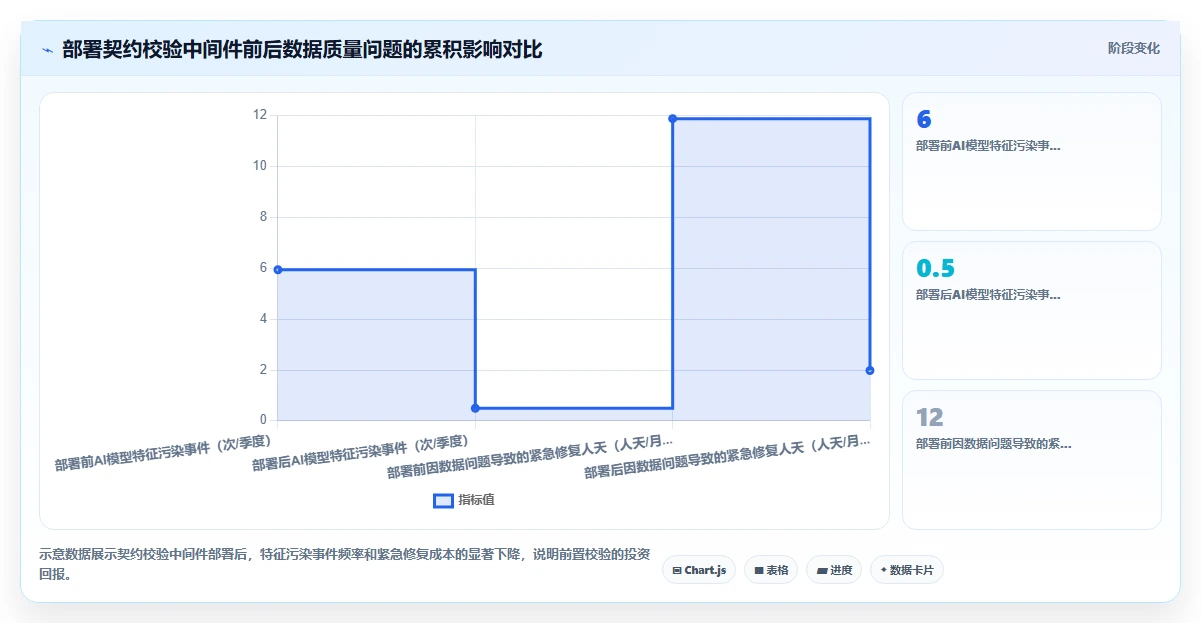Click the 表格 tag icon
Screen dimensions: 1201x623
pos(759,570)
